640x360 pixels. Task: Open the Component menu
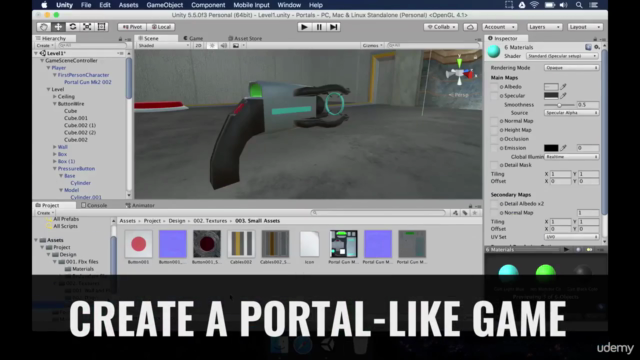coord(208,5)
